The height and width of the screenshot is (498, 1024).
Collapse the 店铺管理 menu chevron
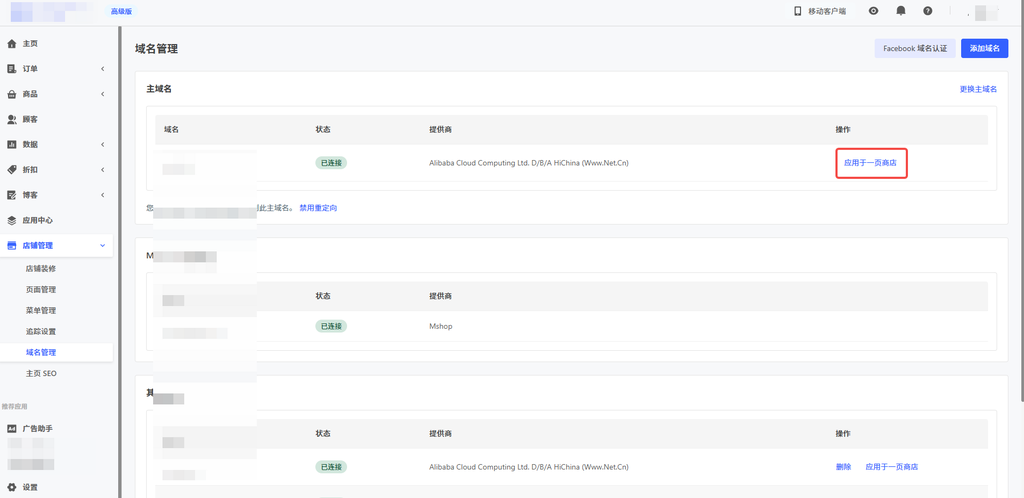click(x=103, y=245)
